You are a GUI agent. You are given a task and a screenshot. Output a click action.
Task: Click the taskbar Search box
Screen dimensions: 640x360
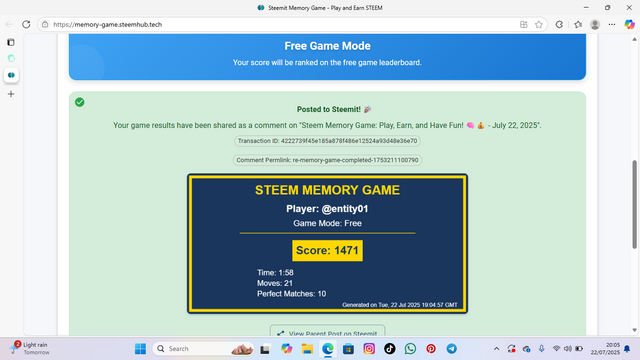click(203, 349)
